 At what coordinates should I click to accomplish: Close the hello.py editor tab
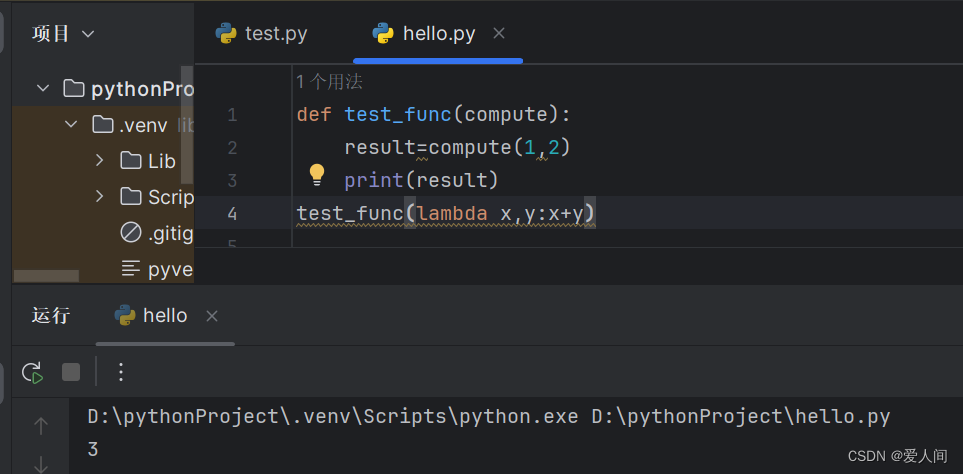[x=499, y=33]
